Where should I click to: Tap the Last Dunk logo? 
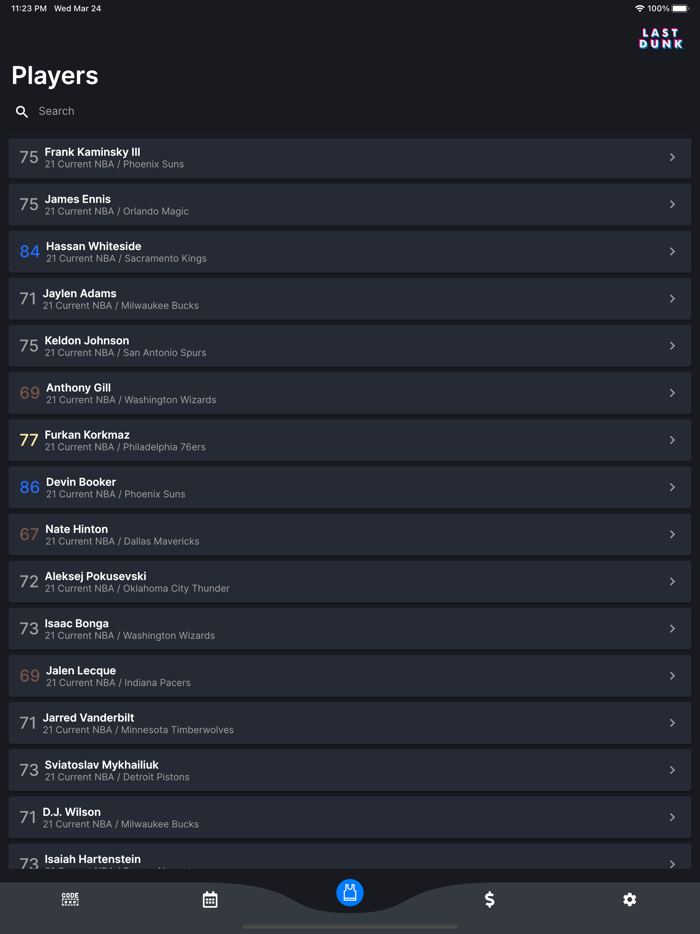click(x=661, y=39)
